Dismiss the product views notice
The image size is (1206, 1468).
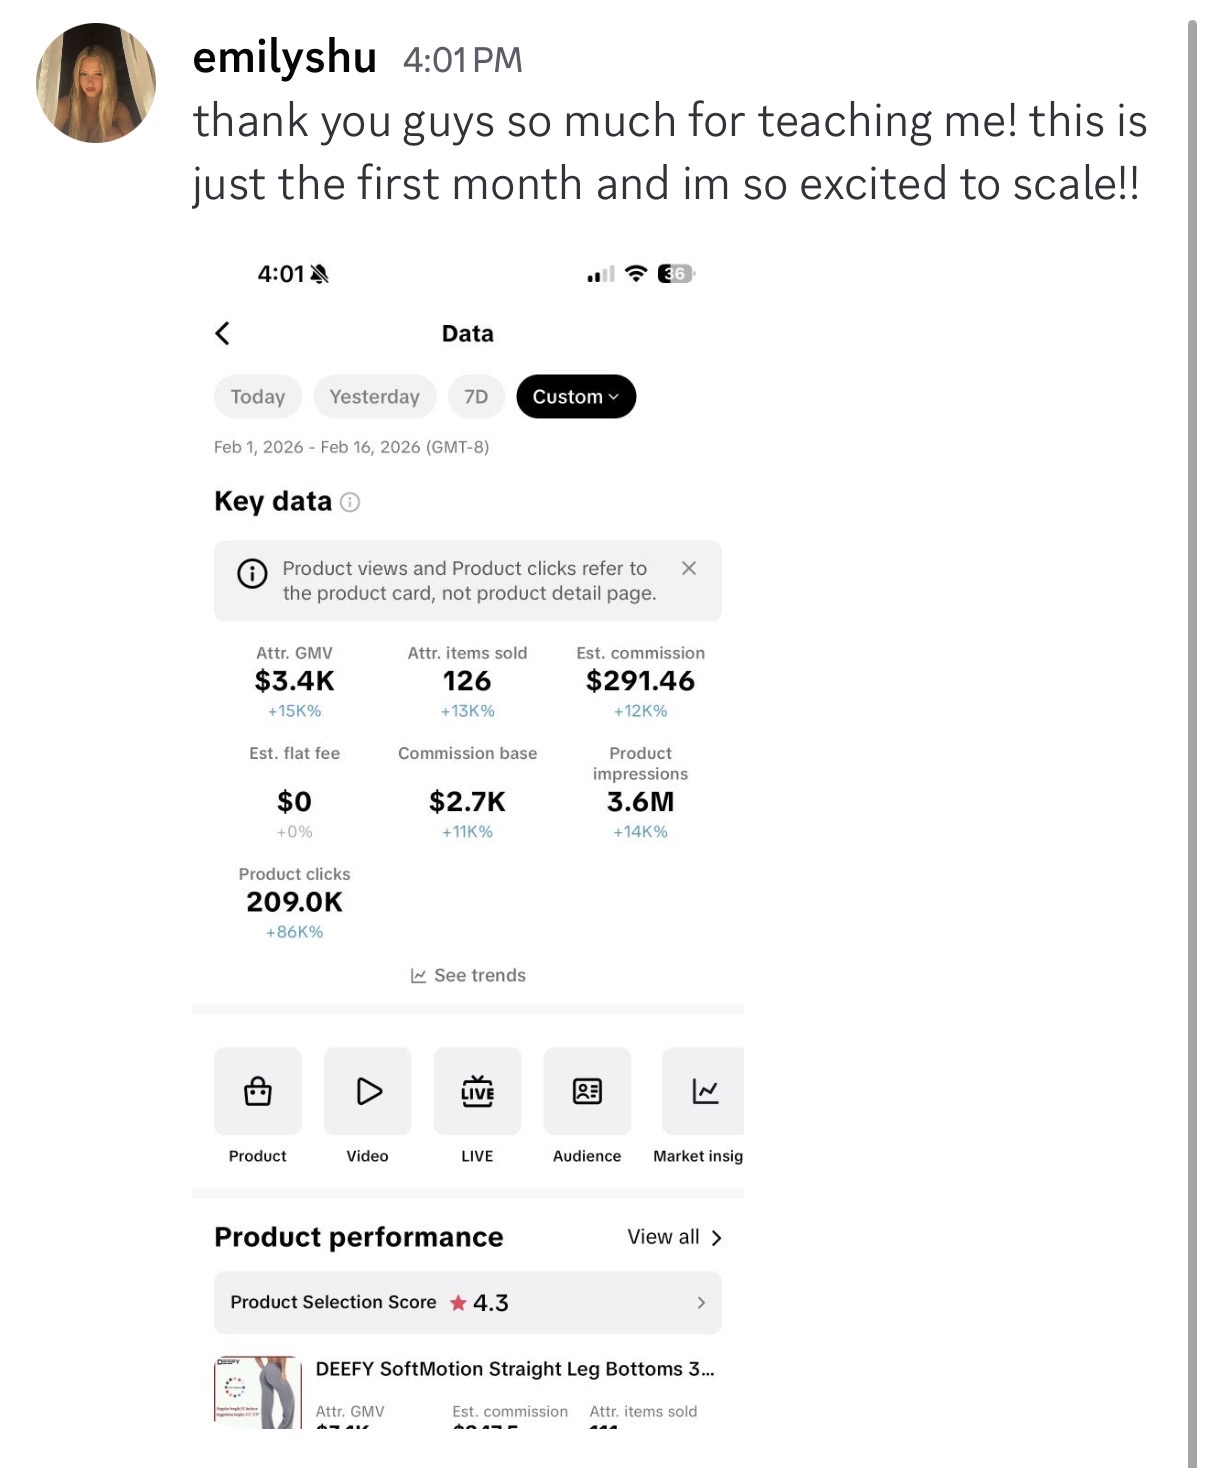pyautogui.click(x=689, y=568)
